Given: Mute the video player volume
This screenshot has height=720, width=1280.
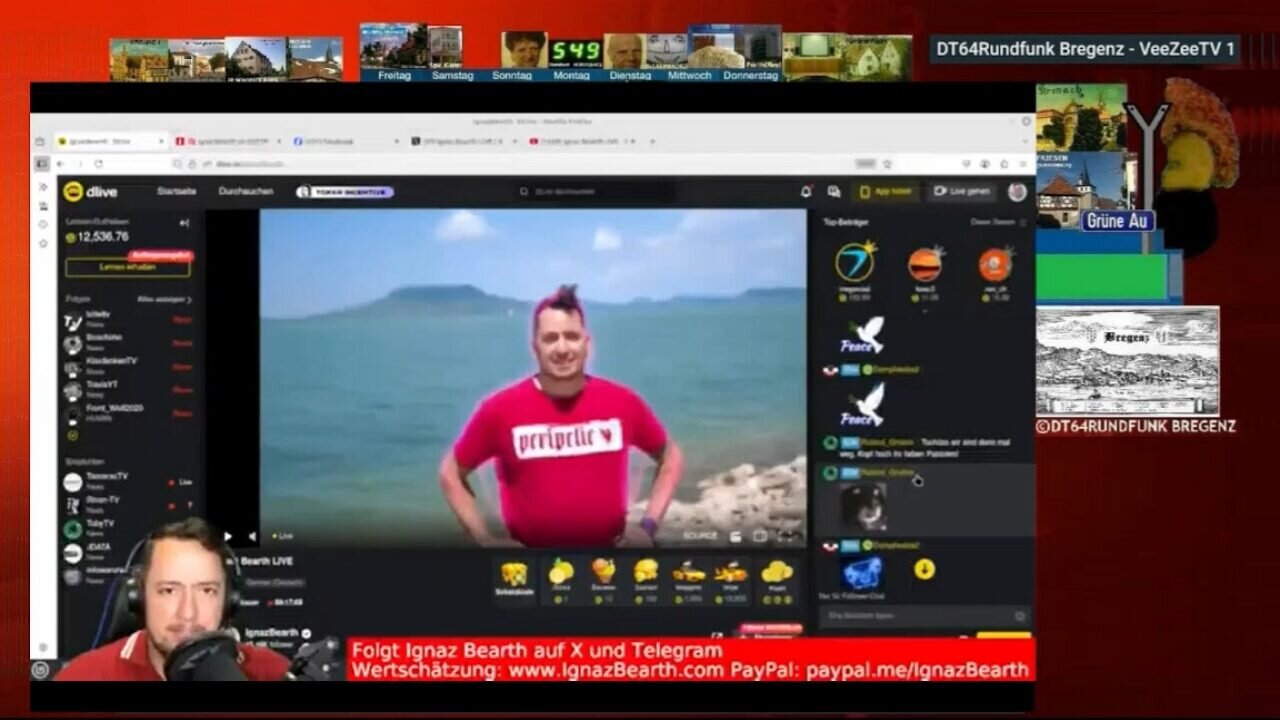Looking at the screenshot, I should 252,536.
